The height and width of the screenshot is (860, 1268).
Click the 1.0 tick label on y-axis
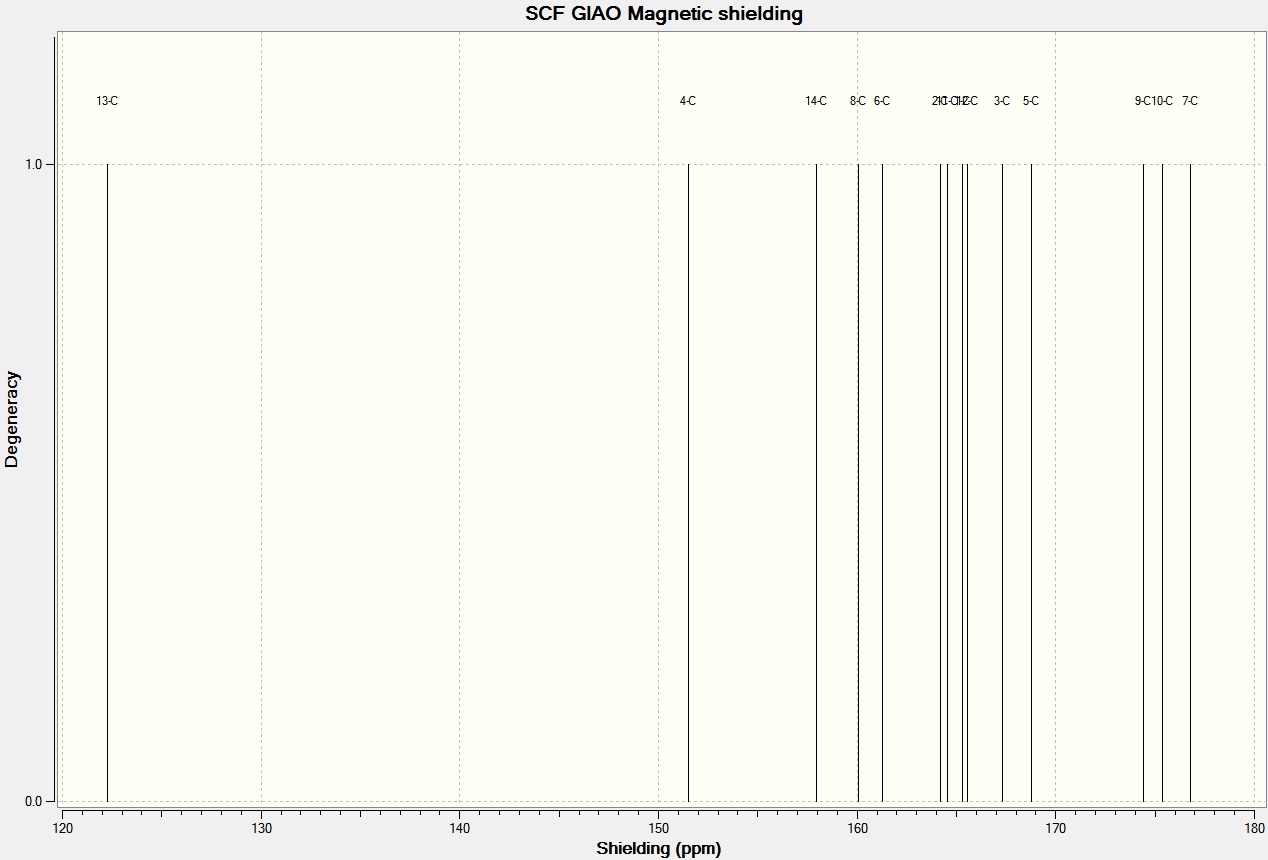[33, 164]
